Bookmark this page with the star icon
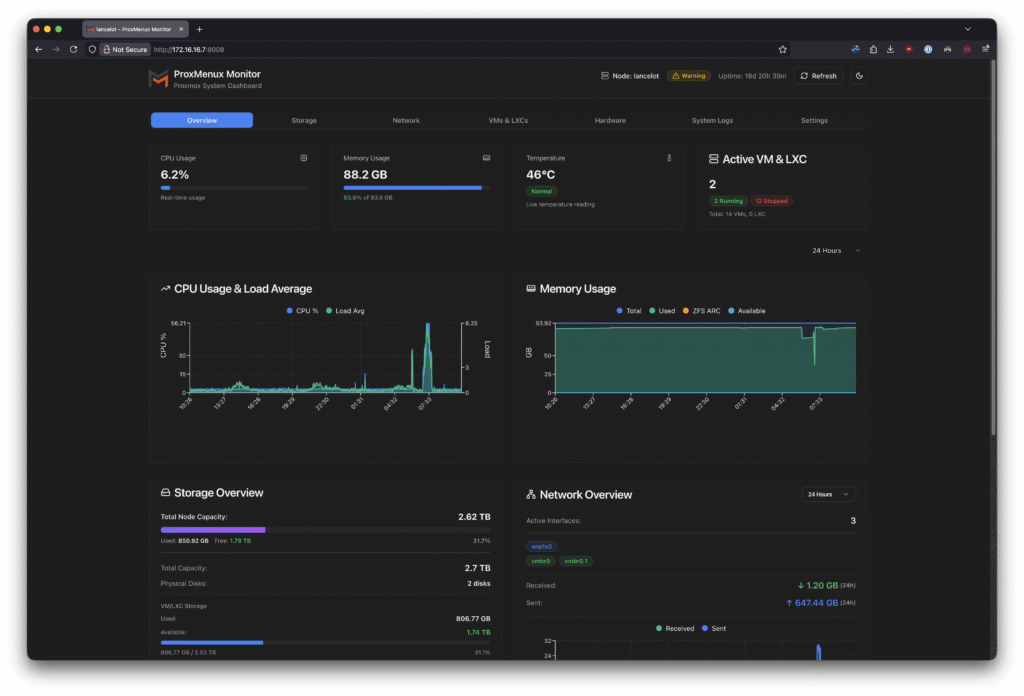This screenshot has height=696, width=1024. (x=783, y=49)
